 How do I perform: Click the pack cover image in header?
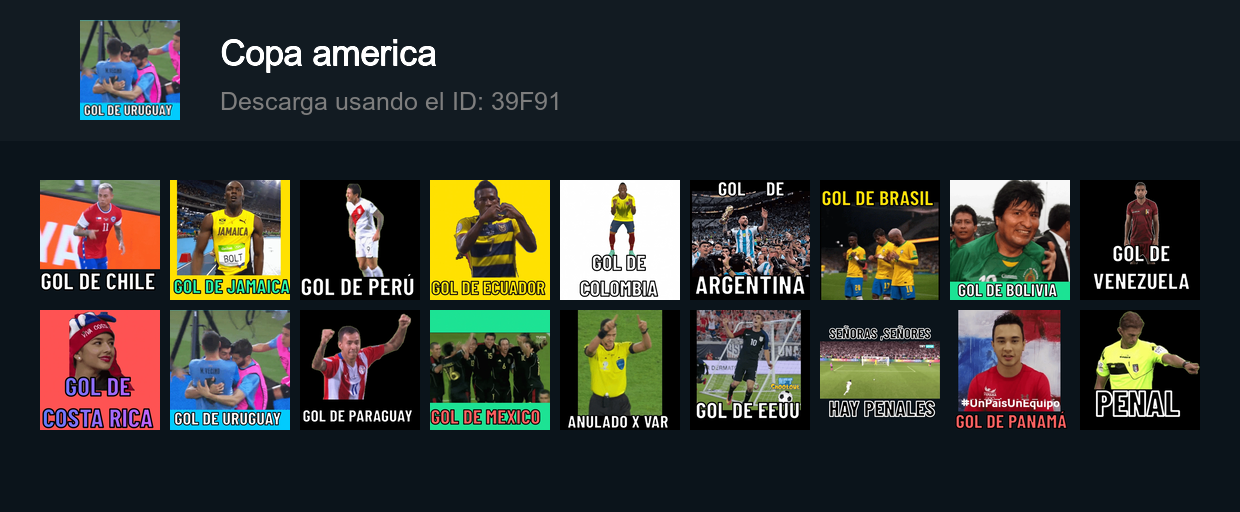click(x=130, y=70)
